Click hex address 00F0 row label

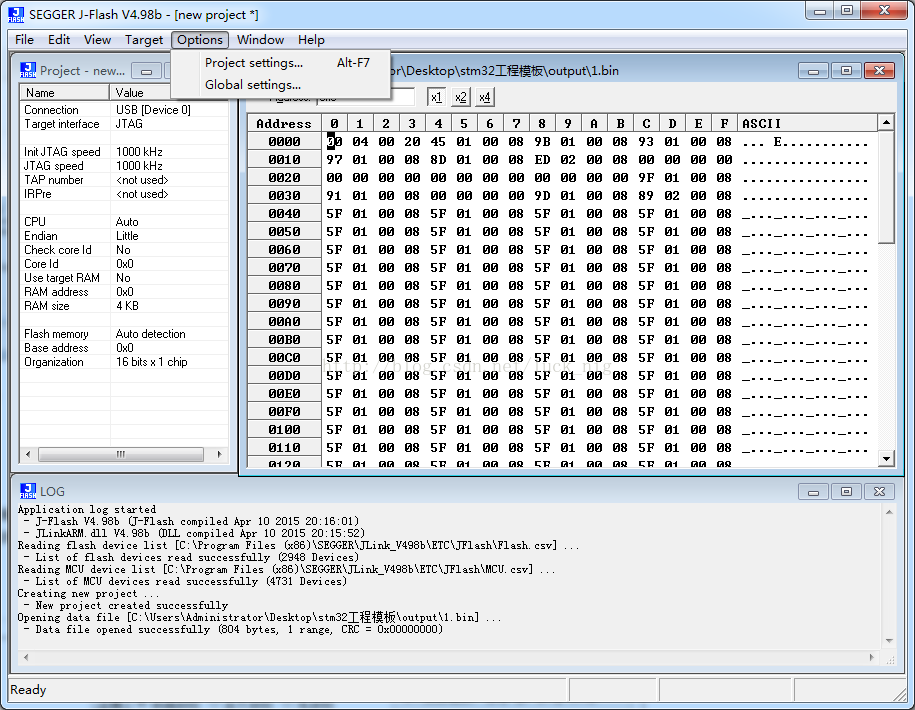point(284,412)
